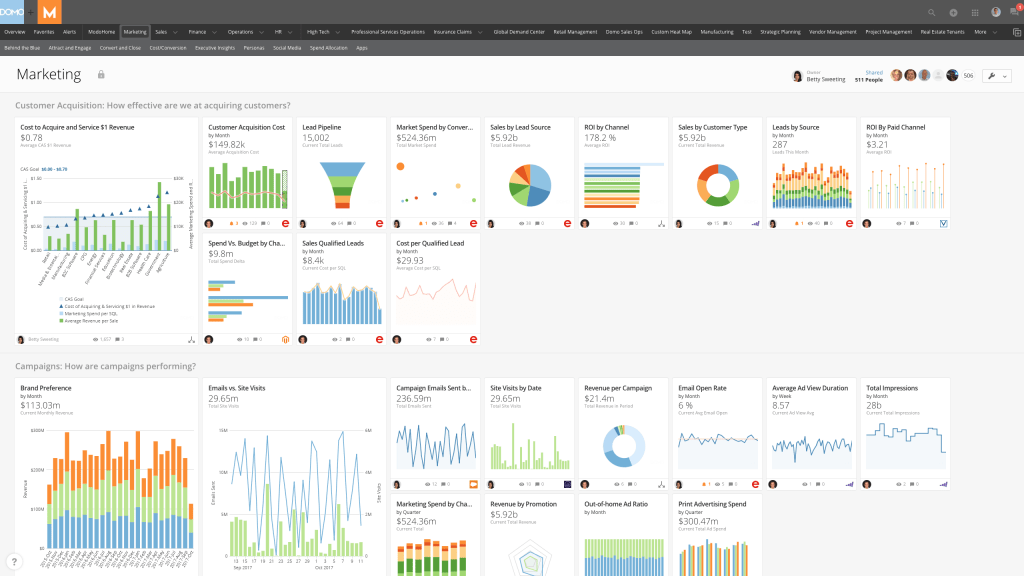Click the alert bell on the Customer Acquisition Cost card
Image resolution: width=1024 pixels, height=576 pixels.
(x=234, y=221)
